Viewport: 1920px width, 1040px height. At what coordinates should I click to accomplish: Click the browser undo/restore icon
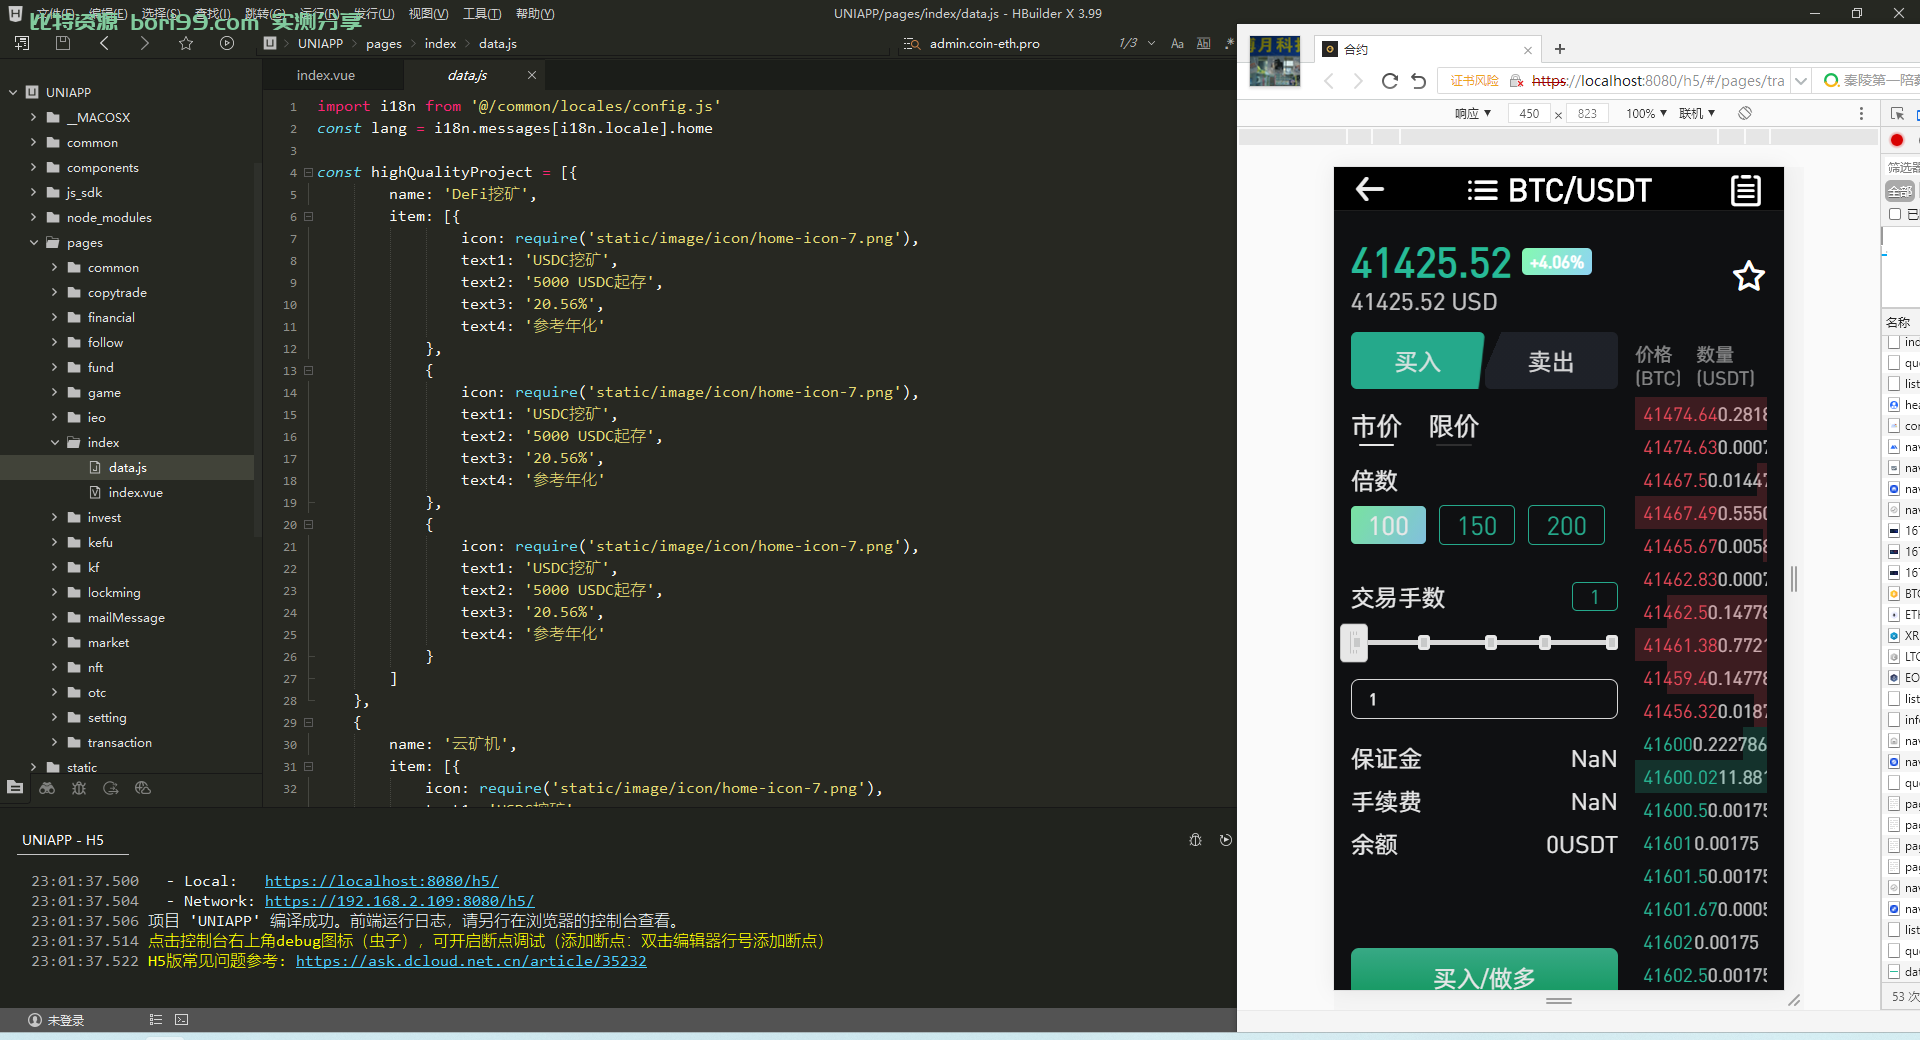tap(1418, 81)
